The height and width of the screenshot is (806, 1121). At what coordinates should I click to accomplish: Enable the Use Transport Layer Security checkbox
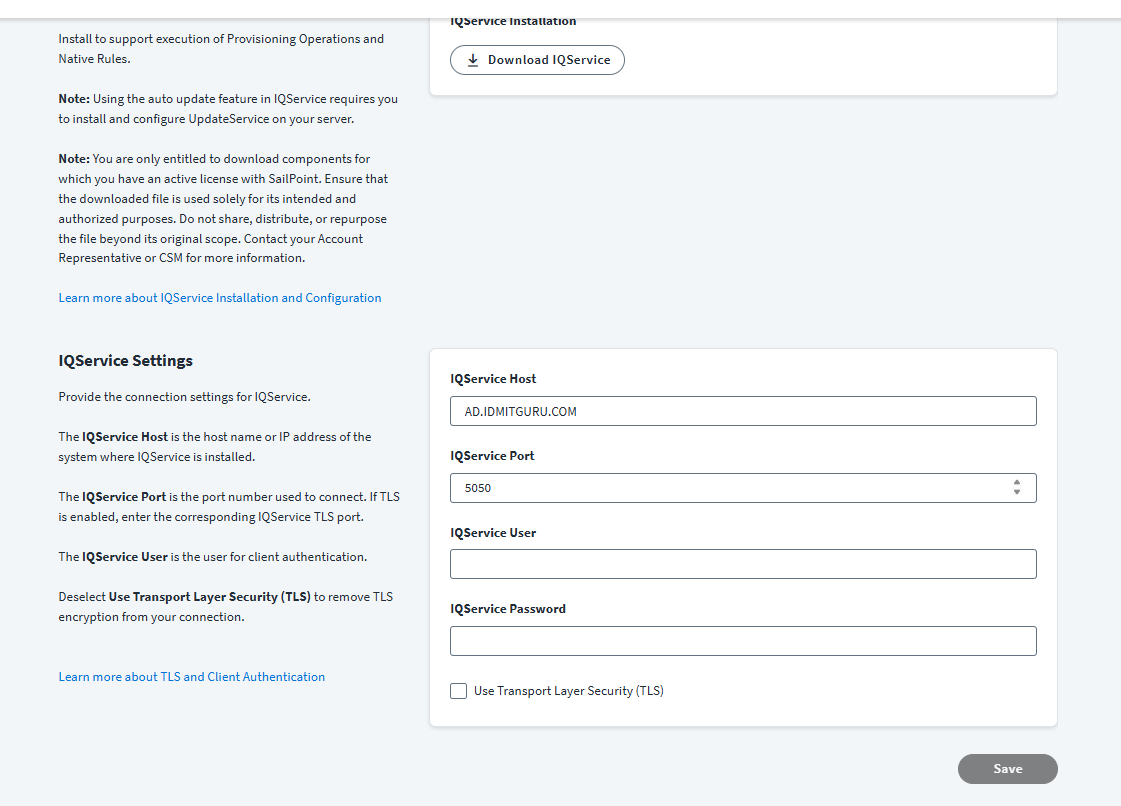point(459,691)
